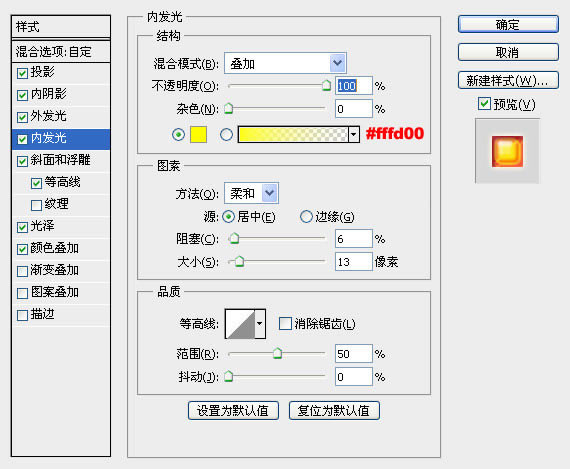Toggle the 等高线 contour sub-option checkbox
The height and width of the screenshot is (469, 570).
[36, 183]
